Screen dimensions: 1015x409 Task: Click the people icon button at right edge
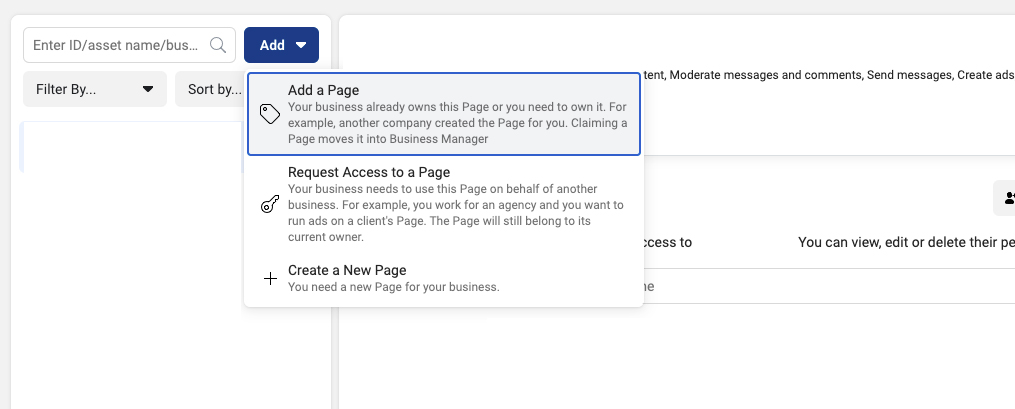coord(1005,198)
